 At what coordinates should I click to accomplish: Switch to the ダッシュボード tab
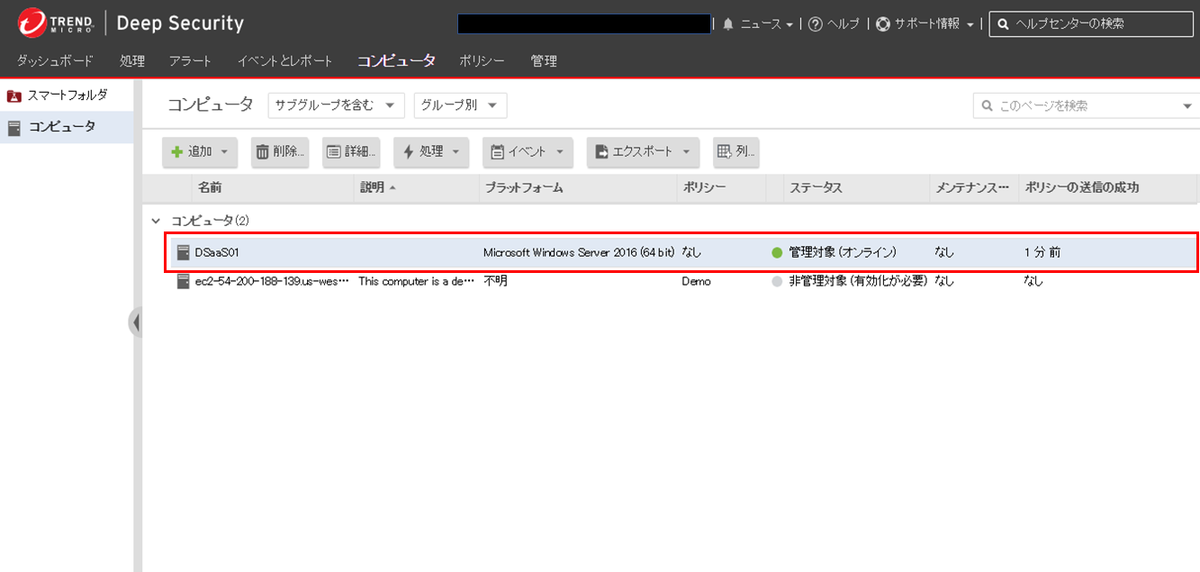click(x=55, y=61)
